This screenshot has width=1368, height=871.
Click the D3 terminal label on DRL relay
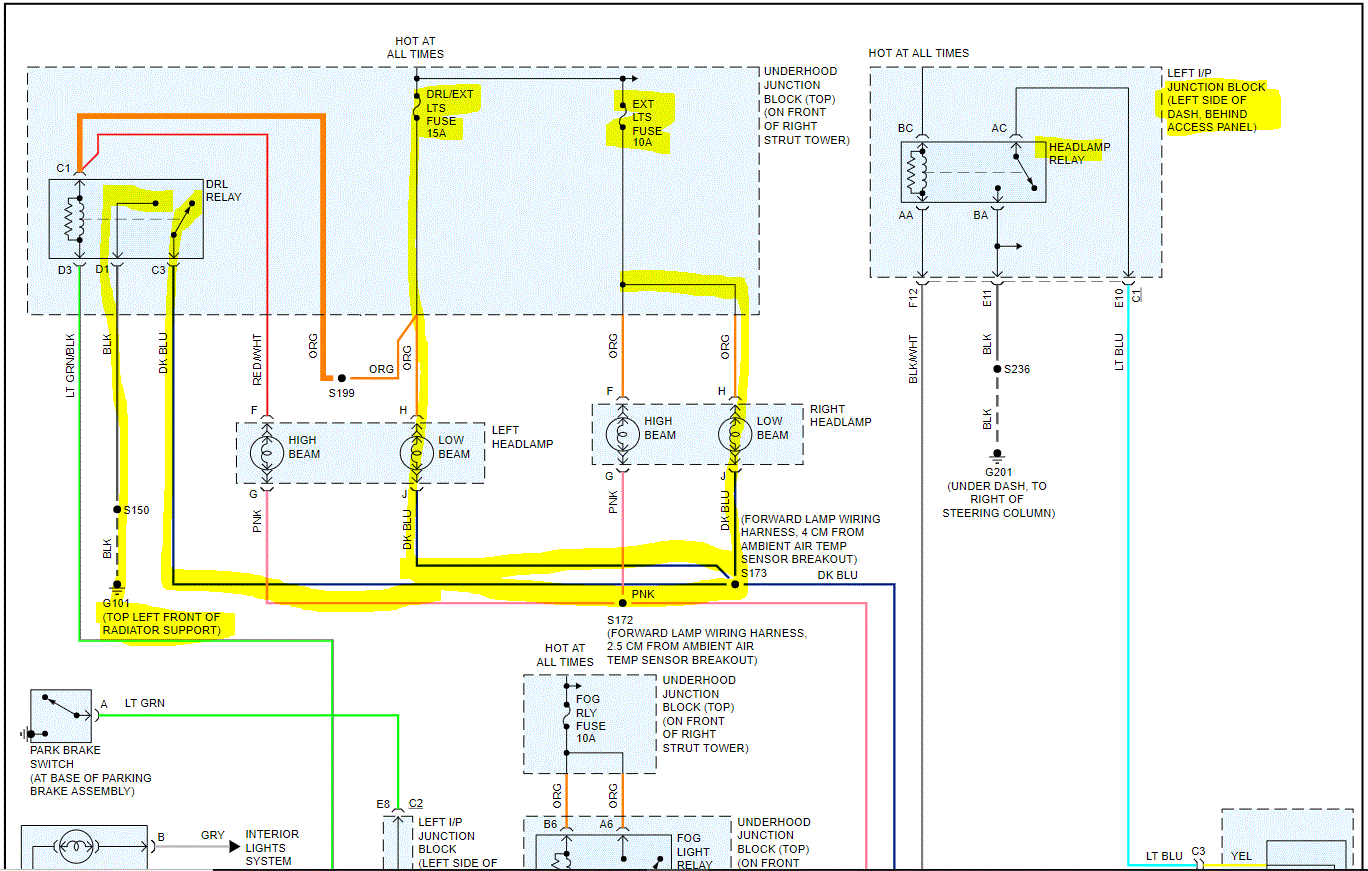[x=65, y=270]
